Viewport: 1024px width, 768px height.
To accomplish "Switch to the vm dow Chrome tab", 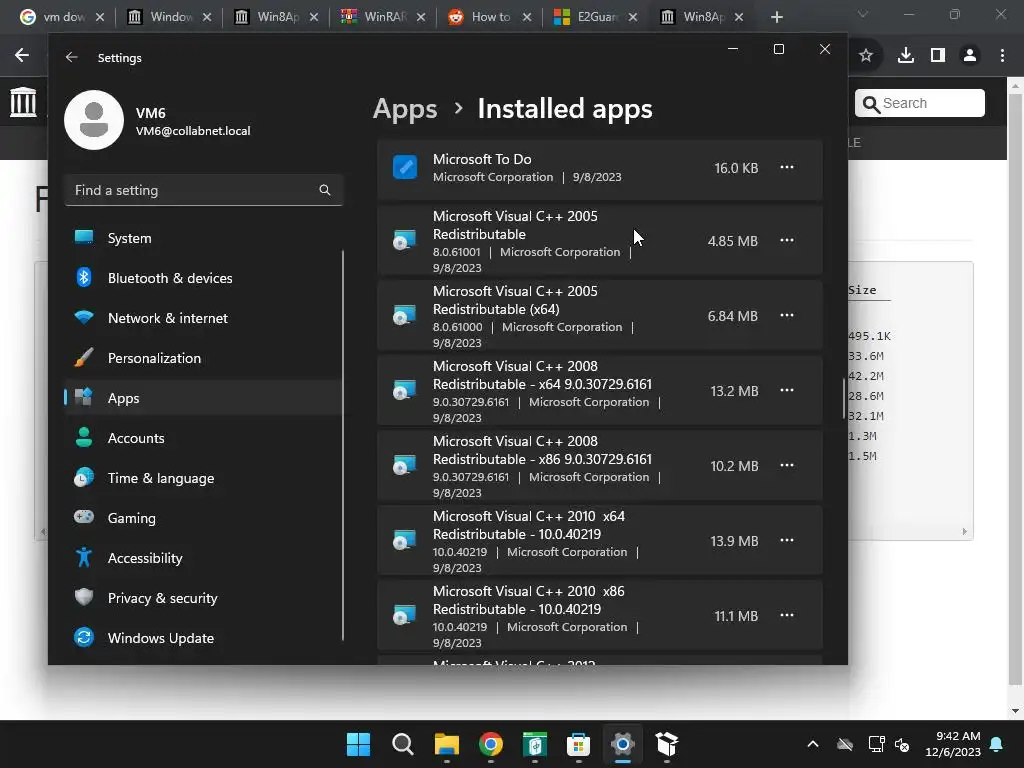I will (64, 17).
